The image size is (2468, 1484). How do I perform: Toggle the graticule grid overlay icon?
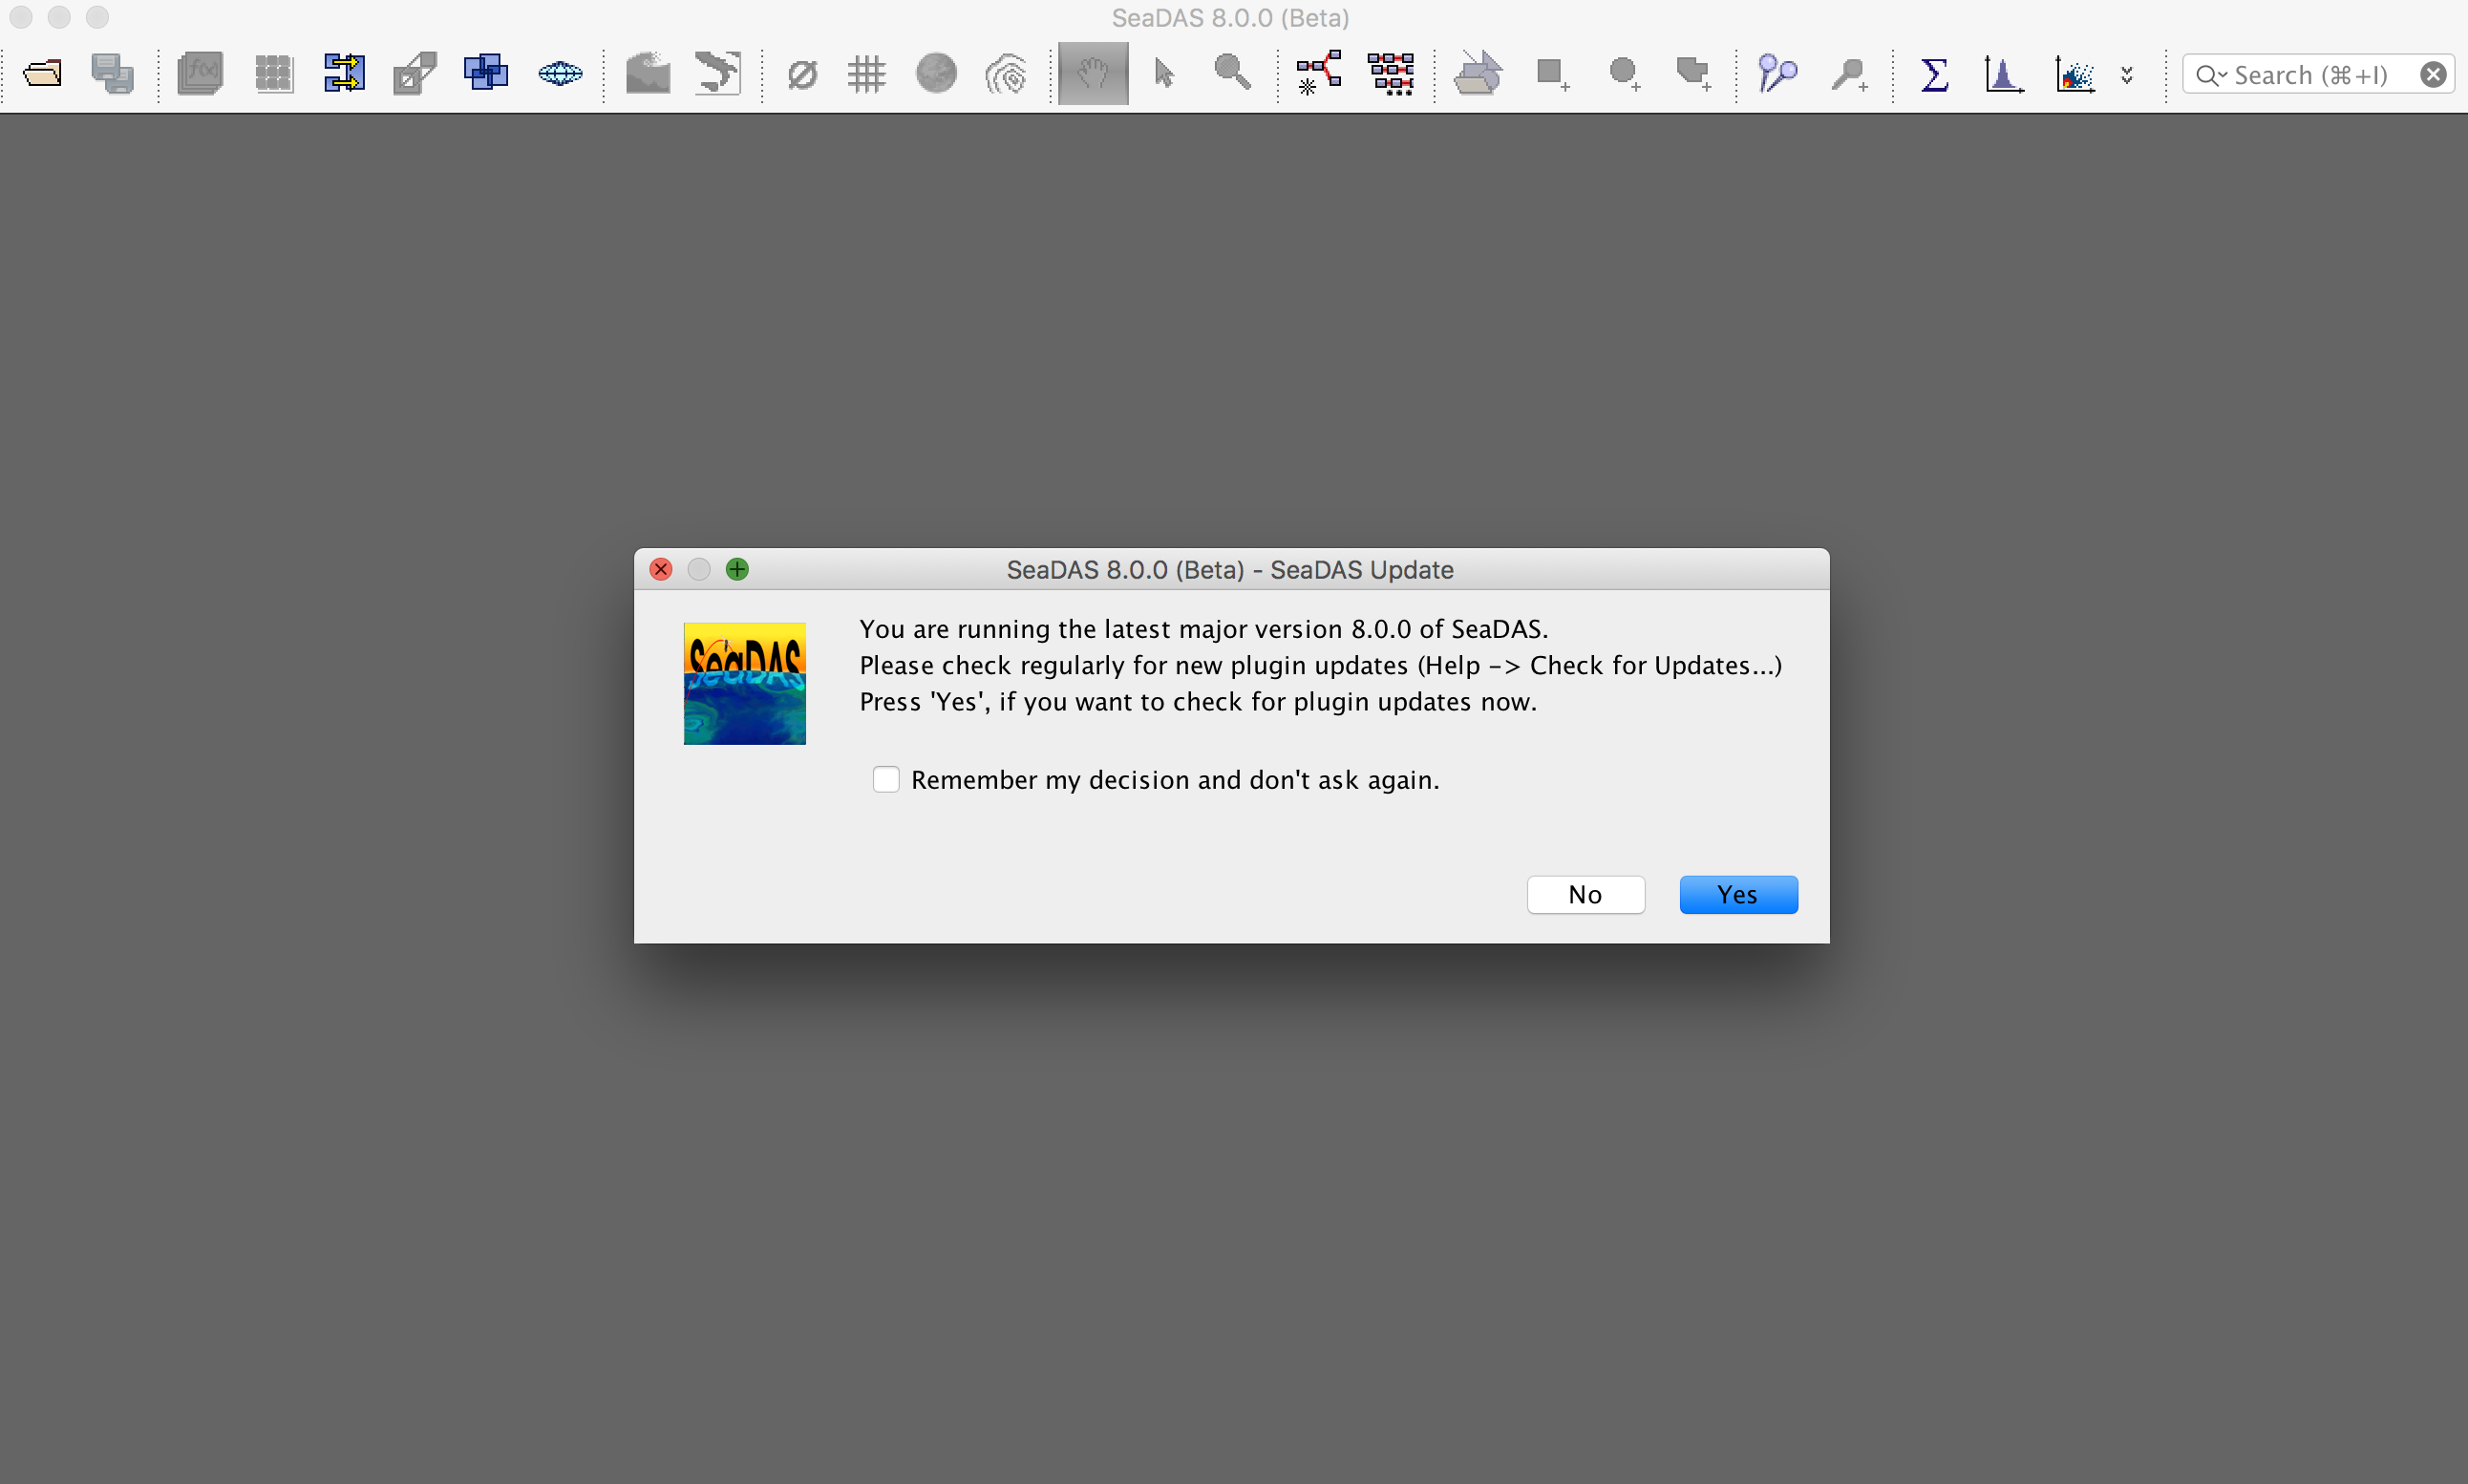coord(867,74)
